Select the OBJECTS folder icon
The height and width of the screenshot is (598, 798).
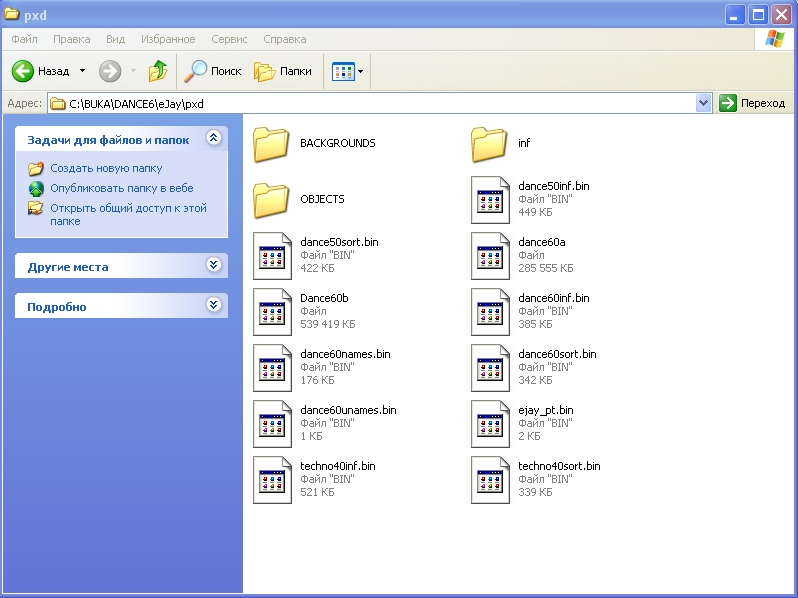(271, 201)
